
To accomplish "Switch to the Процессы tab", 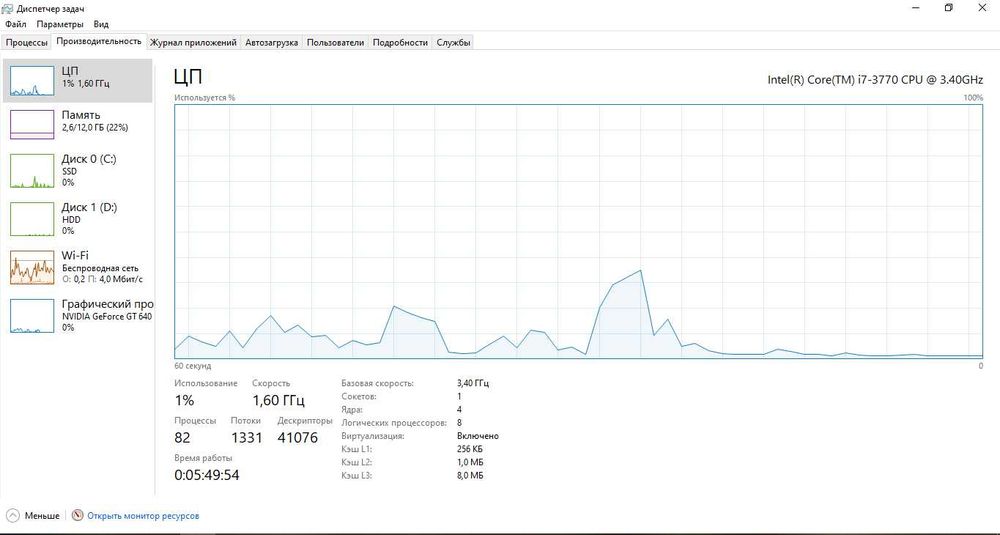I will pos(26,43).
